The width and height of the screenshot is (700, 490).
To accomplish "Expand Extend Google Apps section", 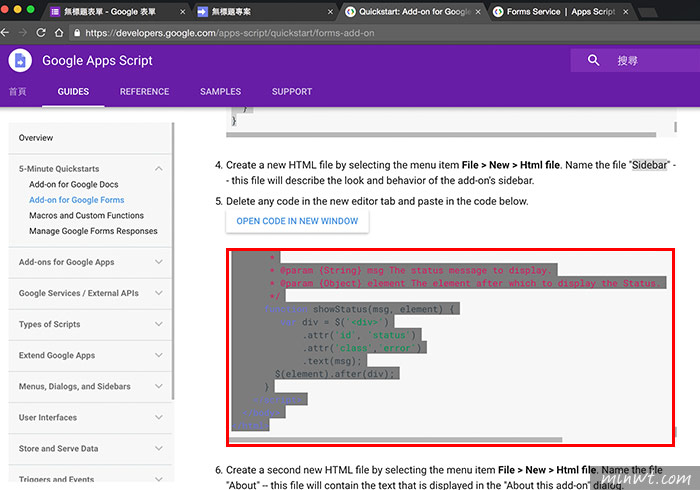I will click(x=158, y=355).
